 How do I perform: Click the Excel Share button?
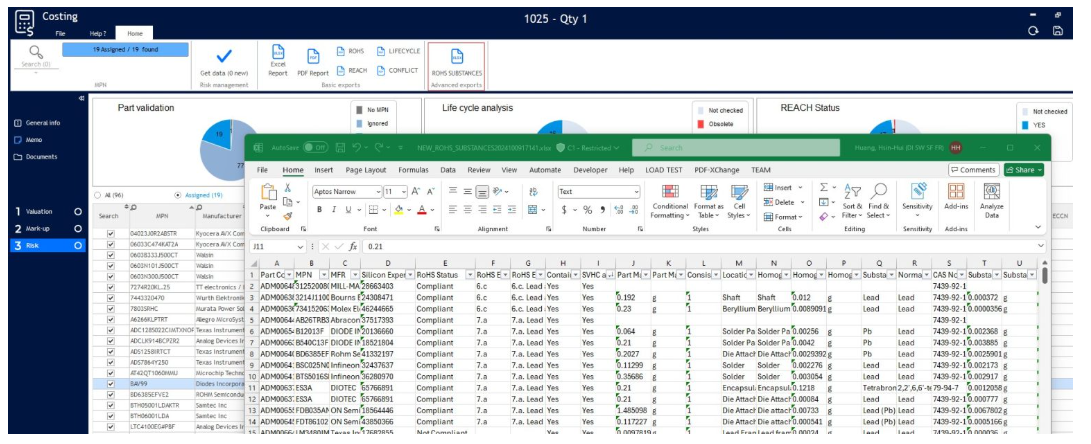click(x=1023, y=170)
